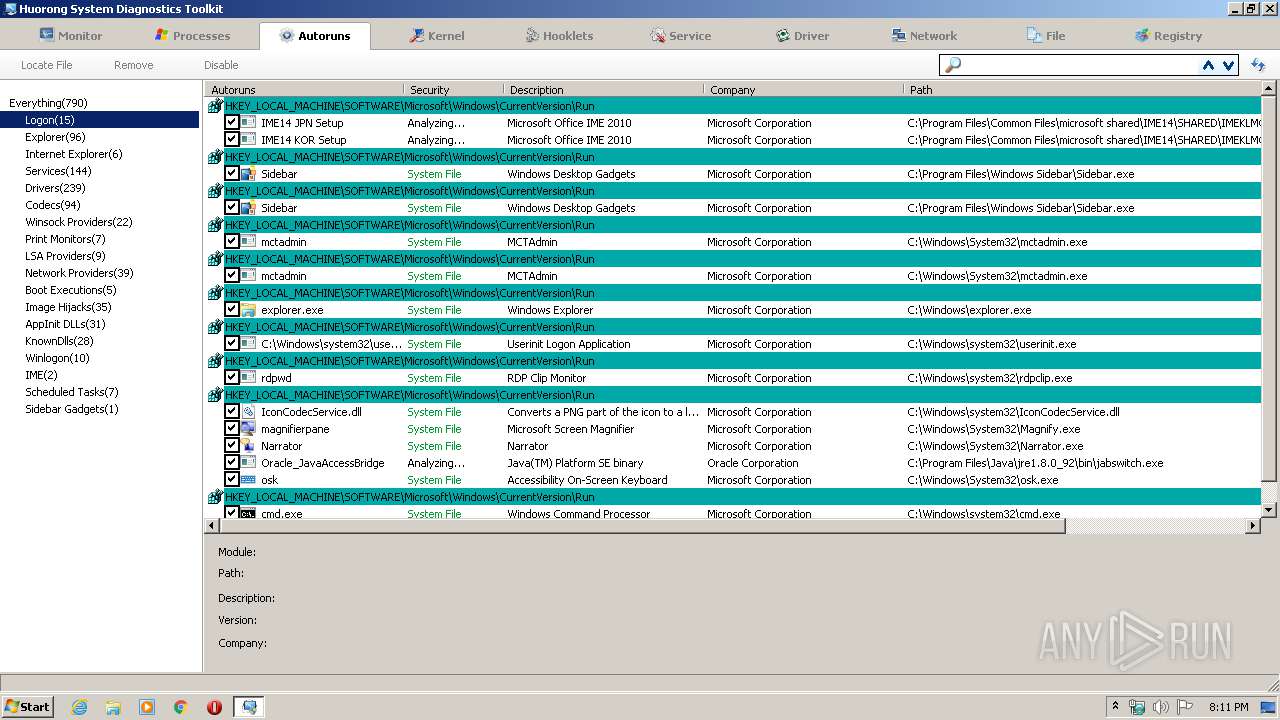Viewport: 1280px width, 720px height.
Task: Uncheck the IME14 JPN Setup entry
Action: 231,122
